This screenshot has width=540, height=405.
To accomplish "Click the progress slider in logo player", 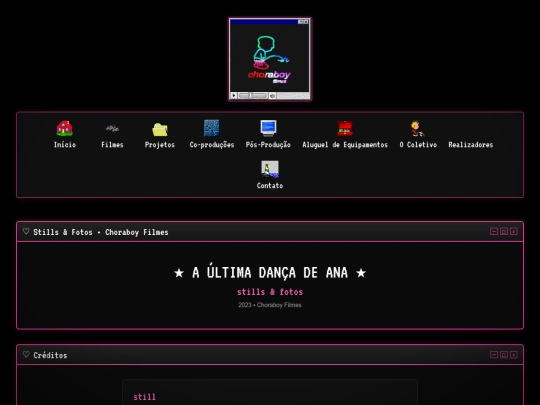I will point(253,95).
